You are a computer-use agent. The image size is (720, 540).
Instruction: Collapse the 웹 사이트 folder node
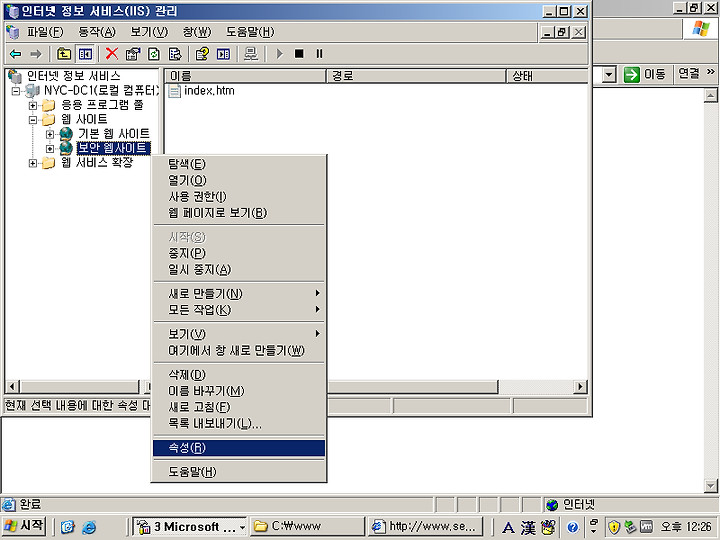click(33, 120)
